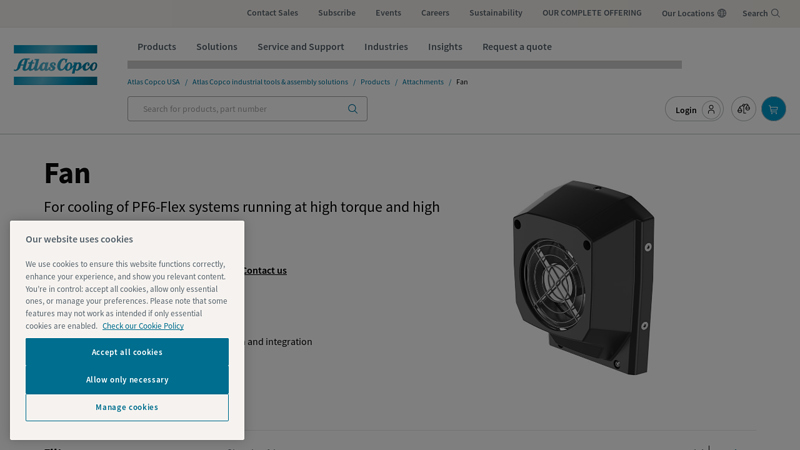Open the top Search magnifier
The height and width of the screenshot is (450, 800).
tap(775, 14)
